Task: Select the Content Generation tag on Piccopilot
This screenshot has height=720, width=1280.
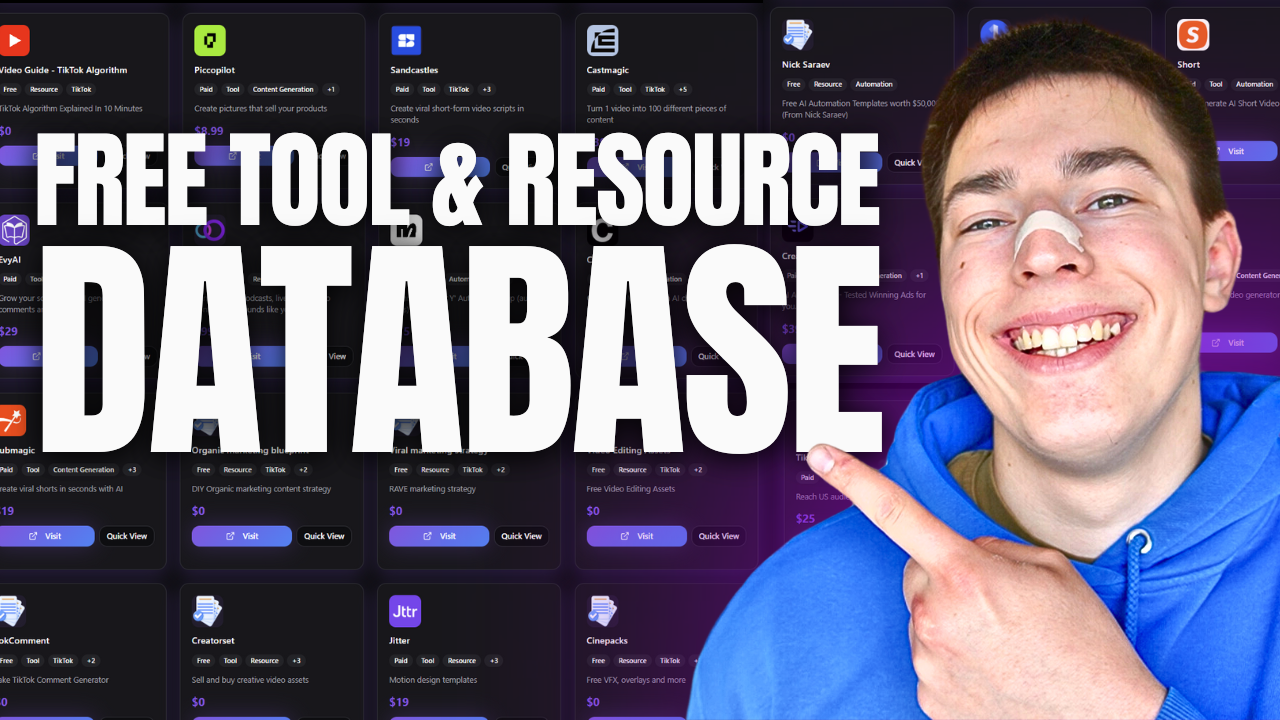Action: (282, 89)
